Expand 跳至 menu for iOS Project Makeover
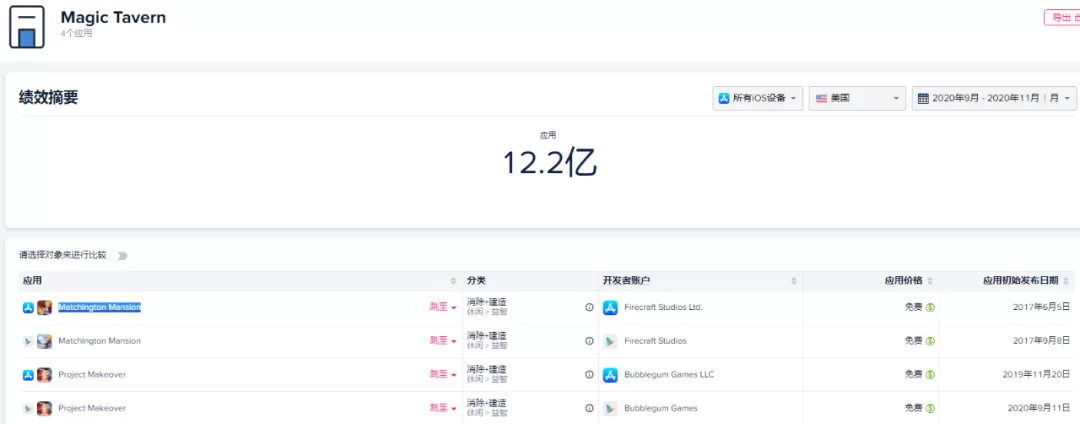1080x424 pixels. [x=444, y=375]
